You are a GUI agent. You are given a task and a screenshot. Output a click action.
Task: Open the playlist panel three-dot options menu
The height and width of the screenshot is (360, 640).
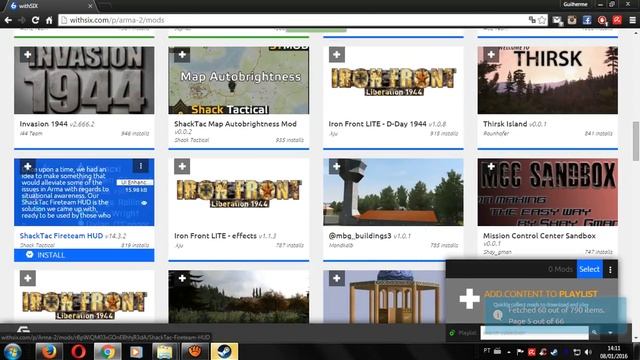pyautogui.click(x=610, y=269)
